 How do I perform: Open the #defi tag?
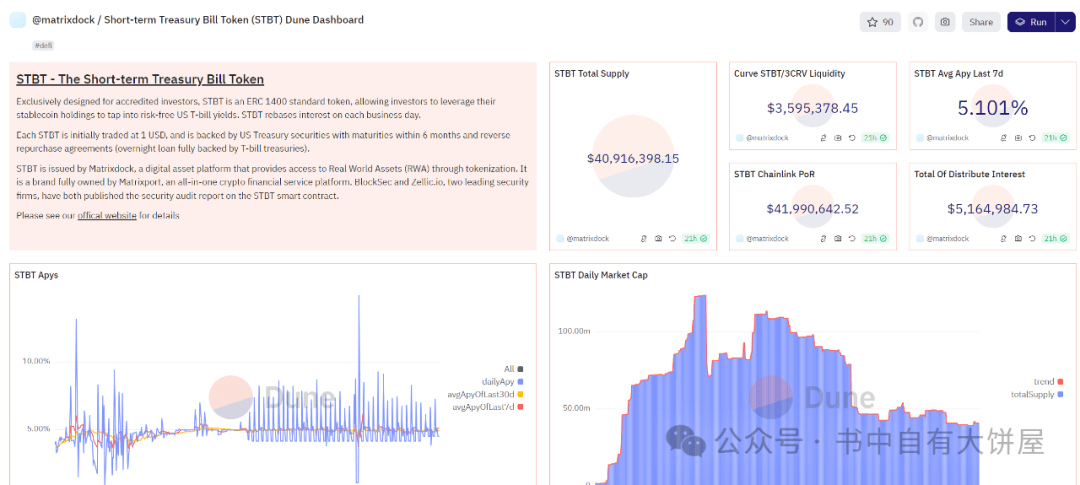coord(43,45)
